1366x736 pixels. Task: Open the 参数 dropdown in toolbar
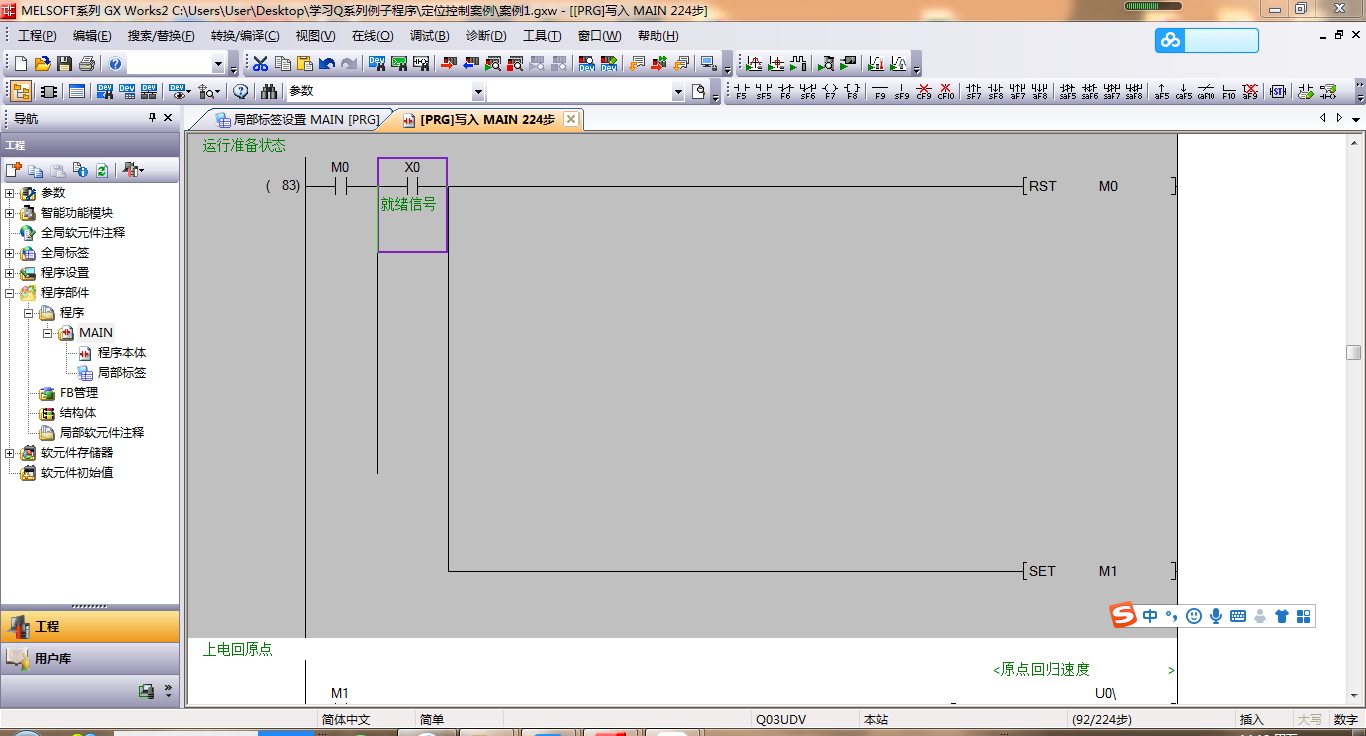(478, 92)
